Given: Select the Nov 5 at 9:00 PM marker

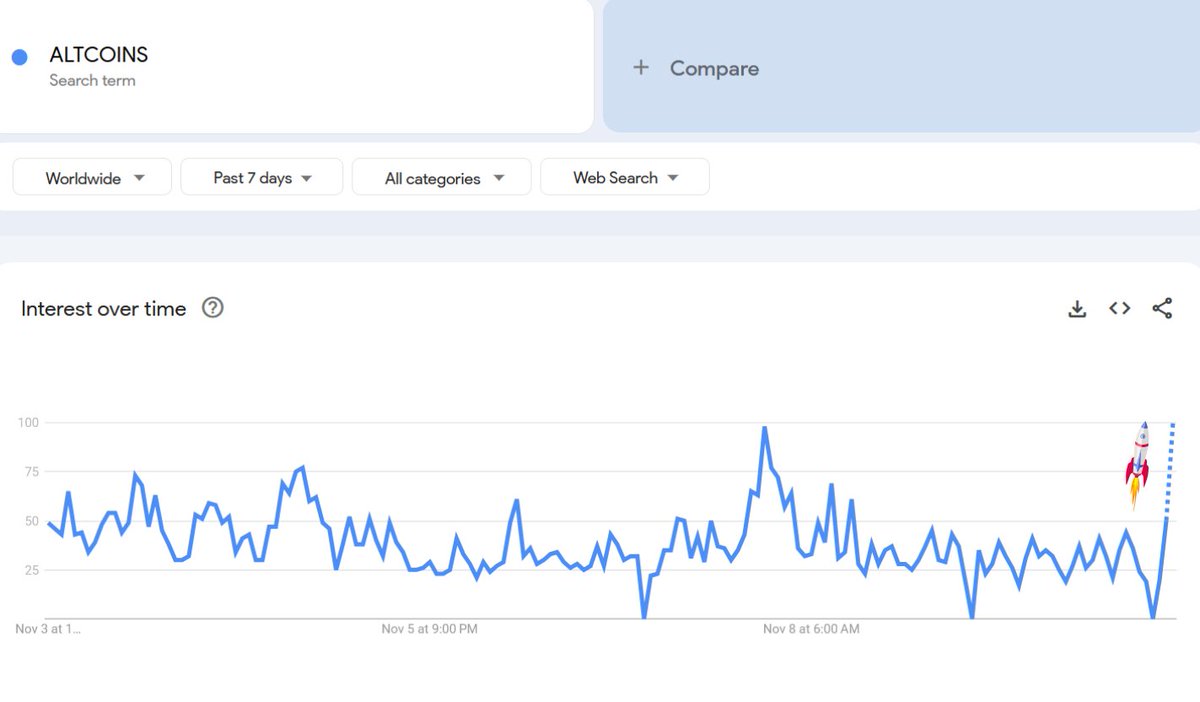Looking at the screenshot, I should click(429, 630).
